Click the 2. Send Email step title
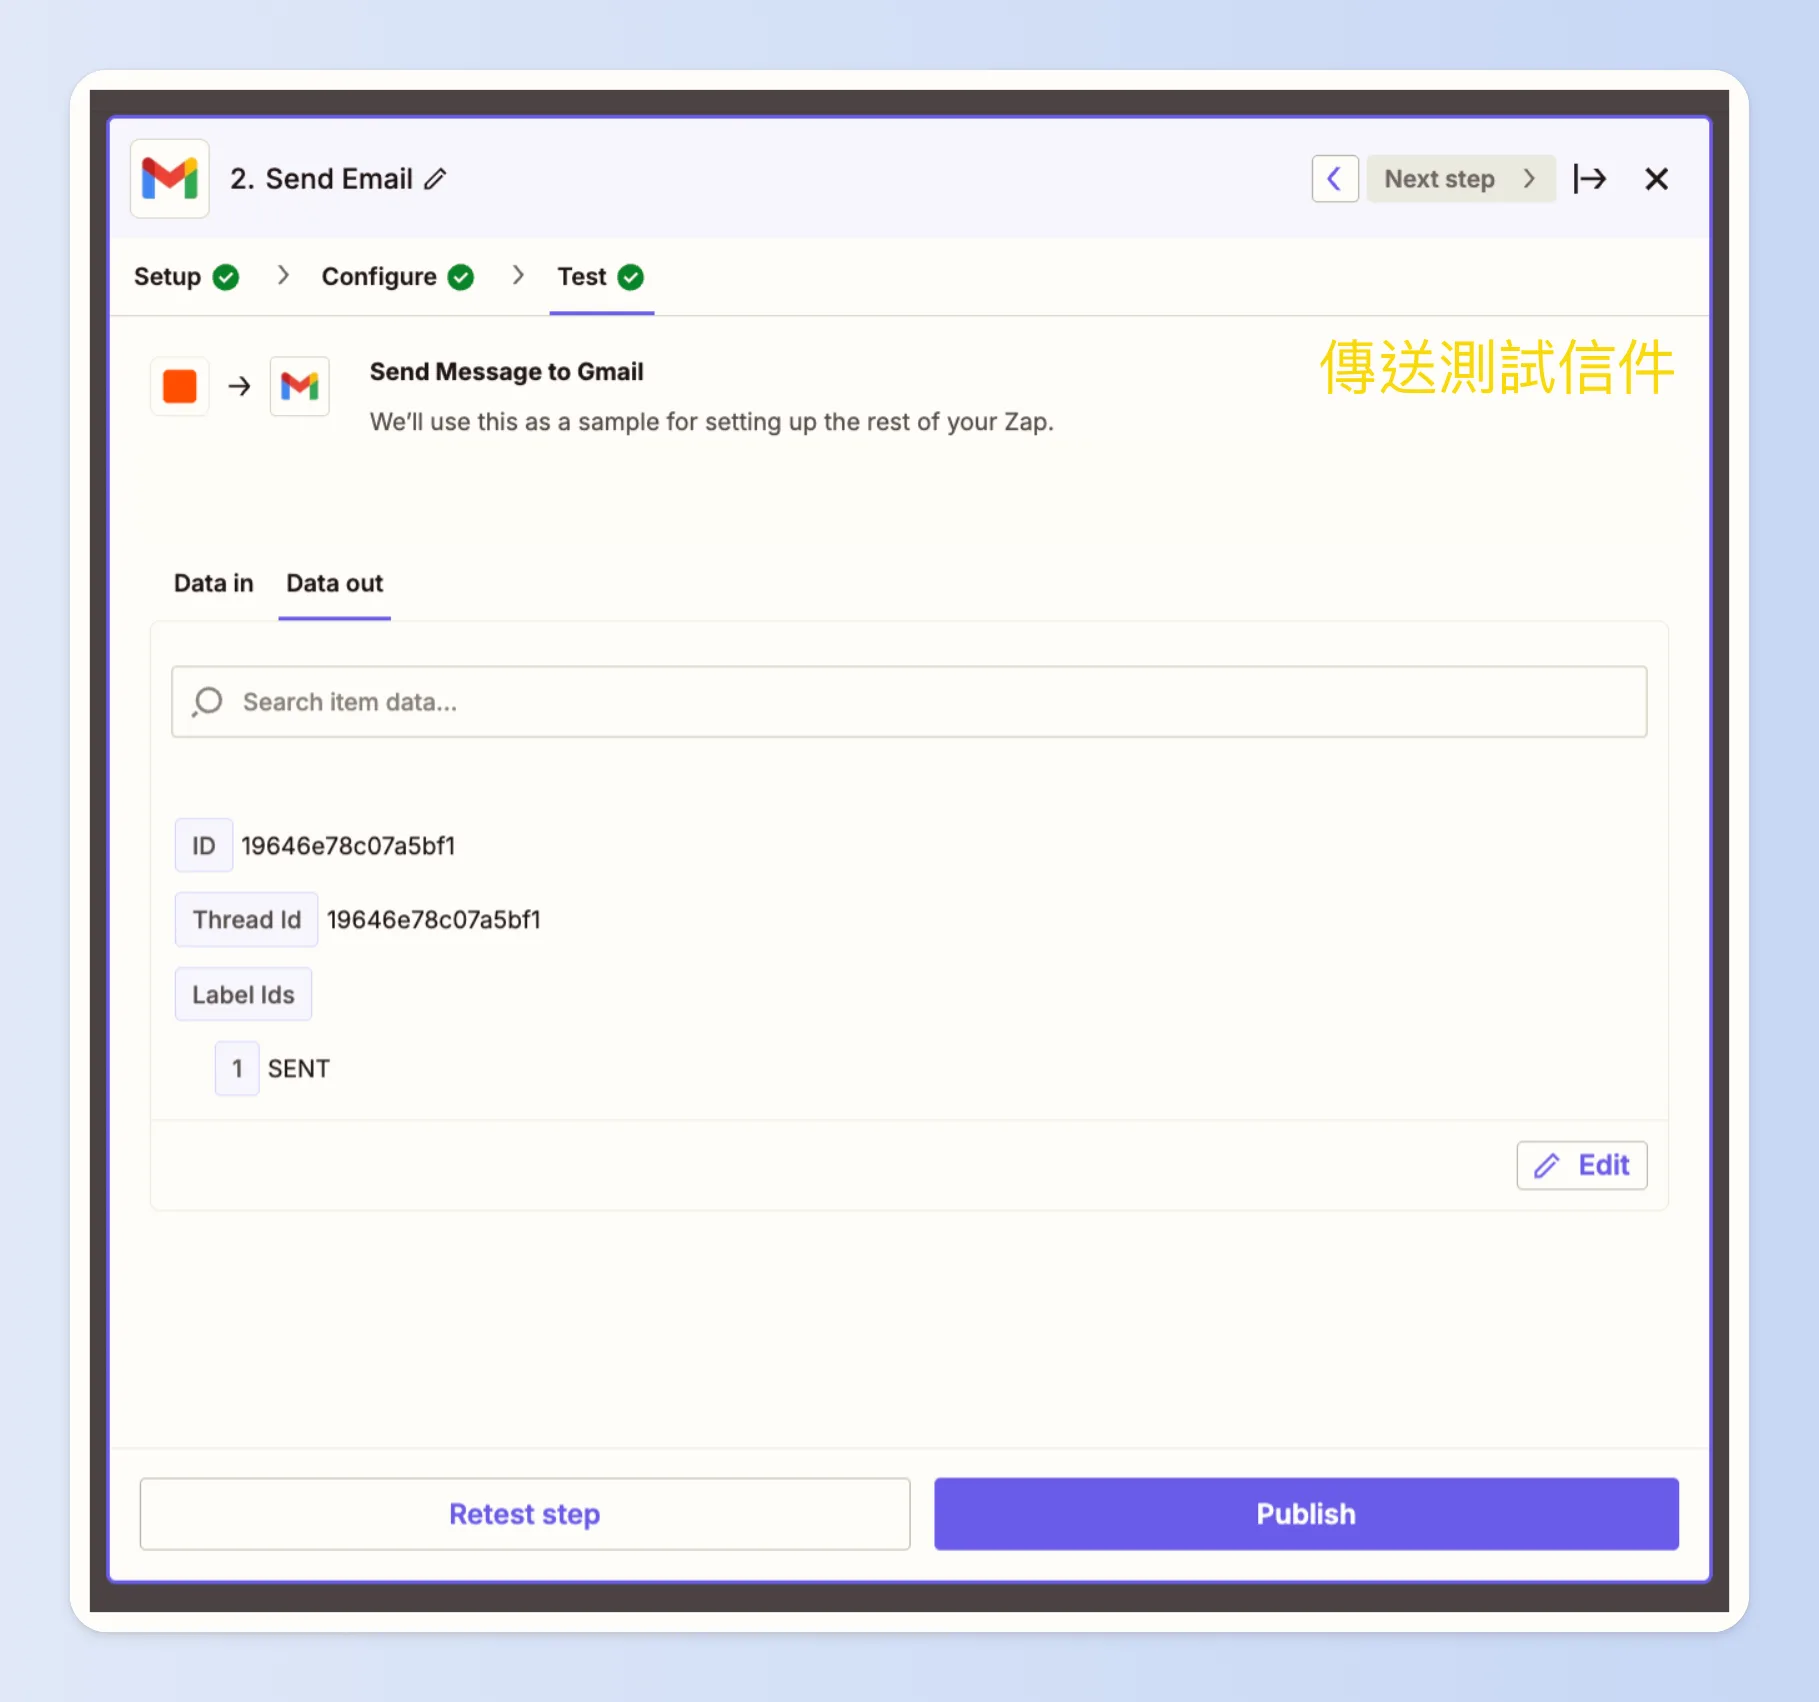The width and height of the screenshot is (1819, 1702). [321, 179]
